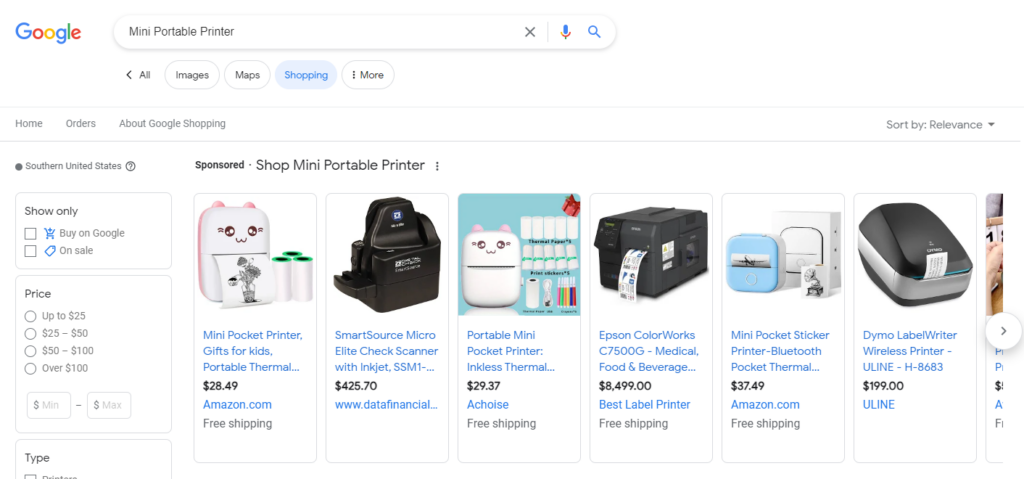Open the Orders link
Screen dimensions: 1024x479
[x=80, y=124]
